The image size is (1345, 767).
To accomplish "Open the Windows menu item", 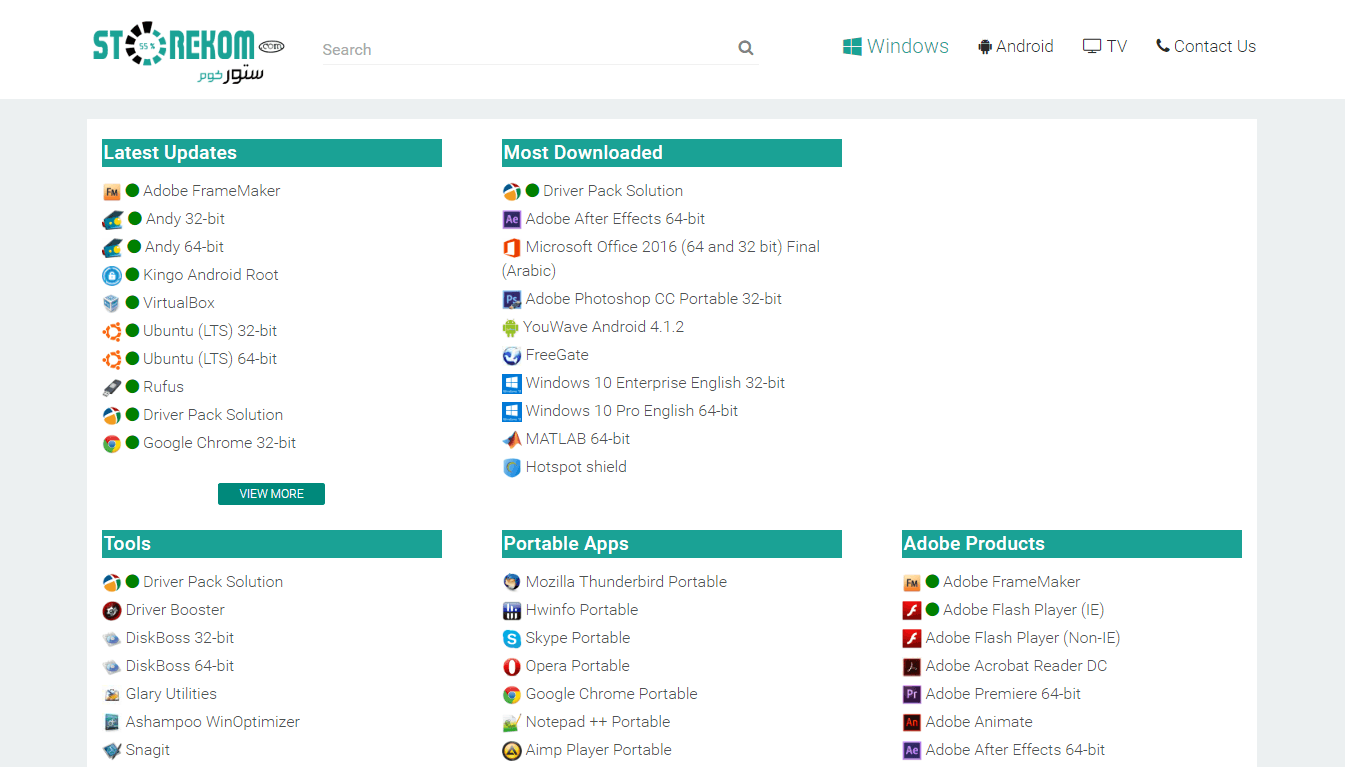I will pyautogui.click(x=895, y=47).
